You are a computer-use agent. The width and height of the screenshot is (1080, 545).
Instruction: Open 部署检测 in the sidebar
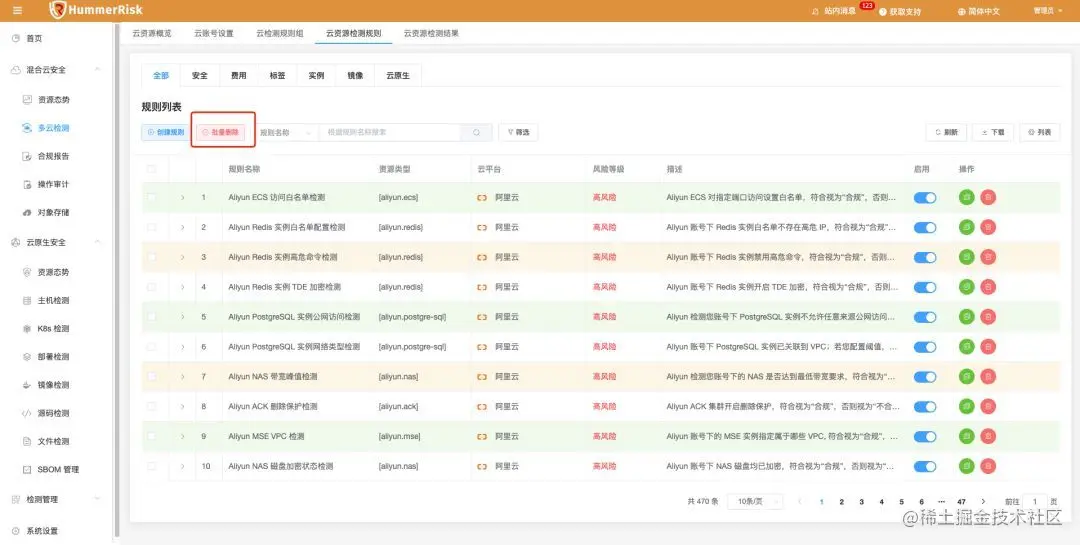coord(47,357)
